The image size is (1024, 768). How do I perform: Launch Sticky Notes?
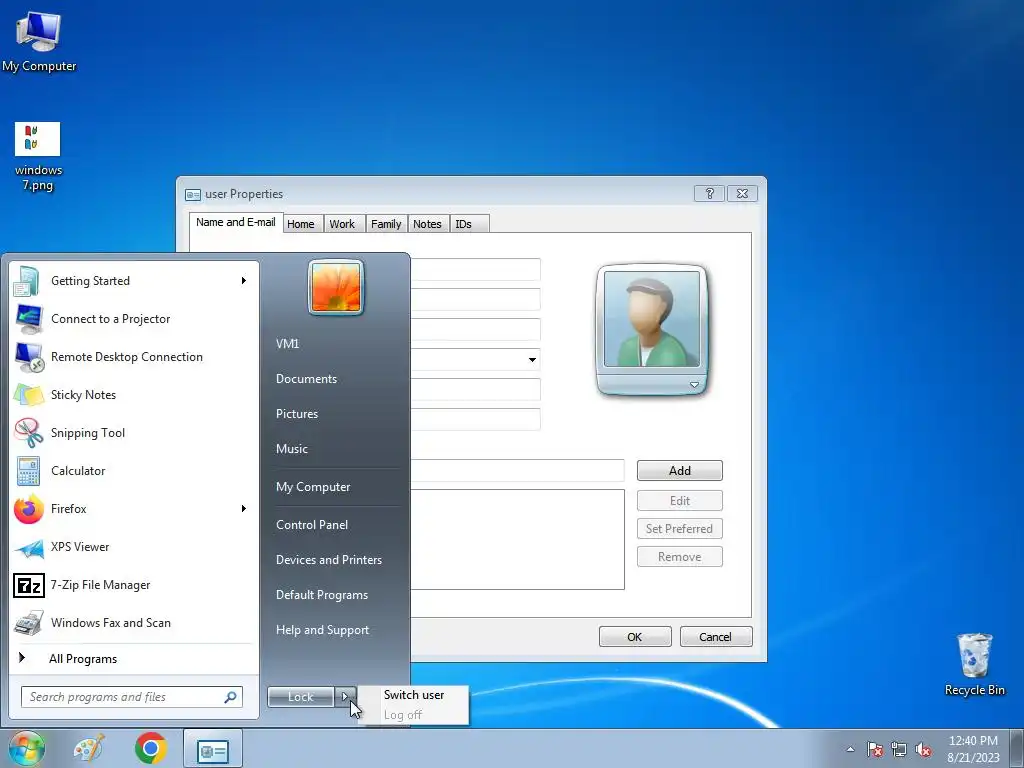pos(134,394)
